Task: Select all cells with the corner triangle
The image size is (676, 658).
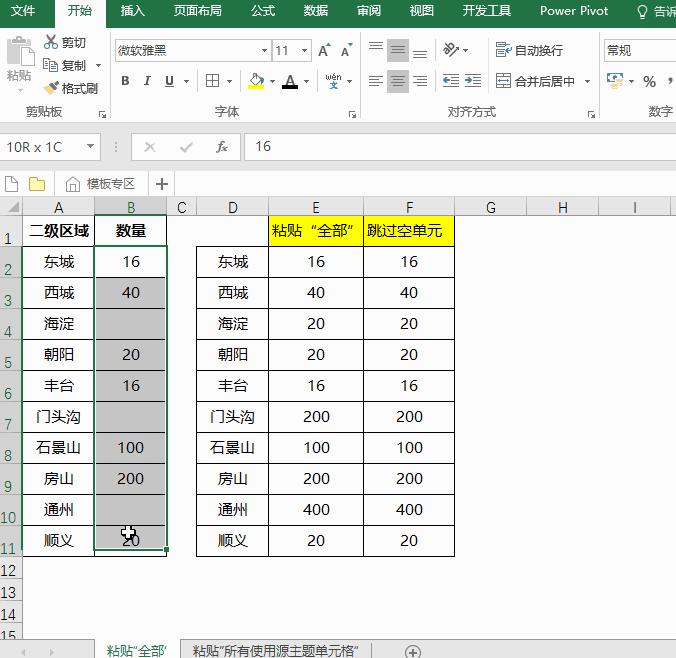Action: click(x=12, y=207)
